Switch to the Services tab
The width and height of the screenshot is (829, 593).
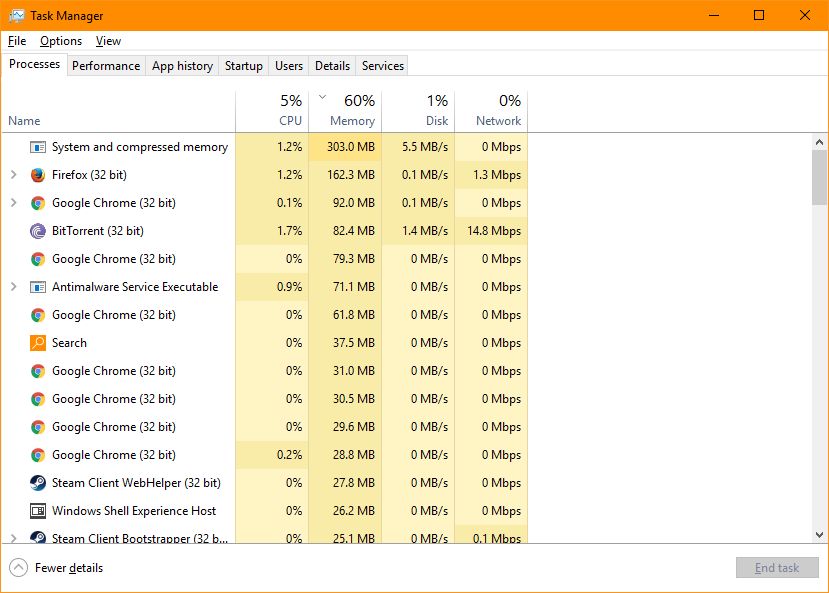383,66
